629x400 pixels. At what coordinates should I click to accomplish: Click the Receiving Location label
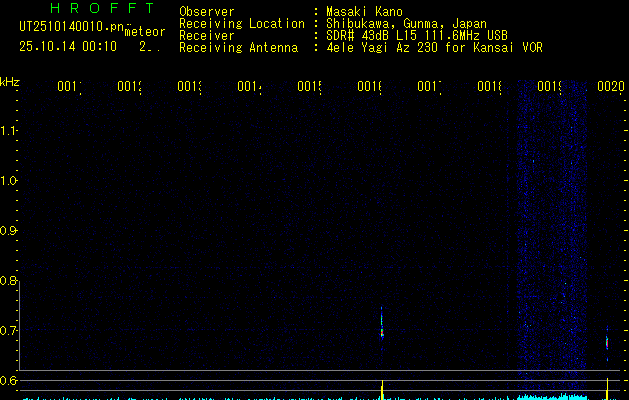[x=242, y=24]
